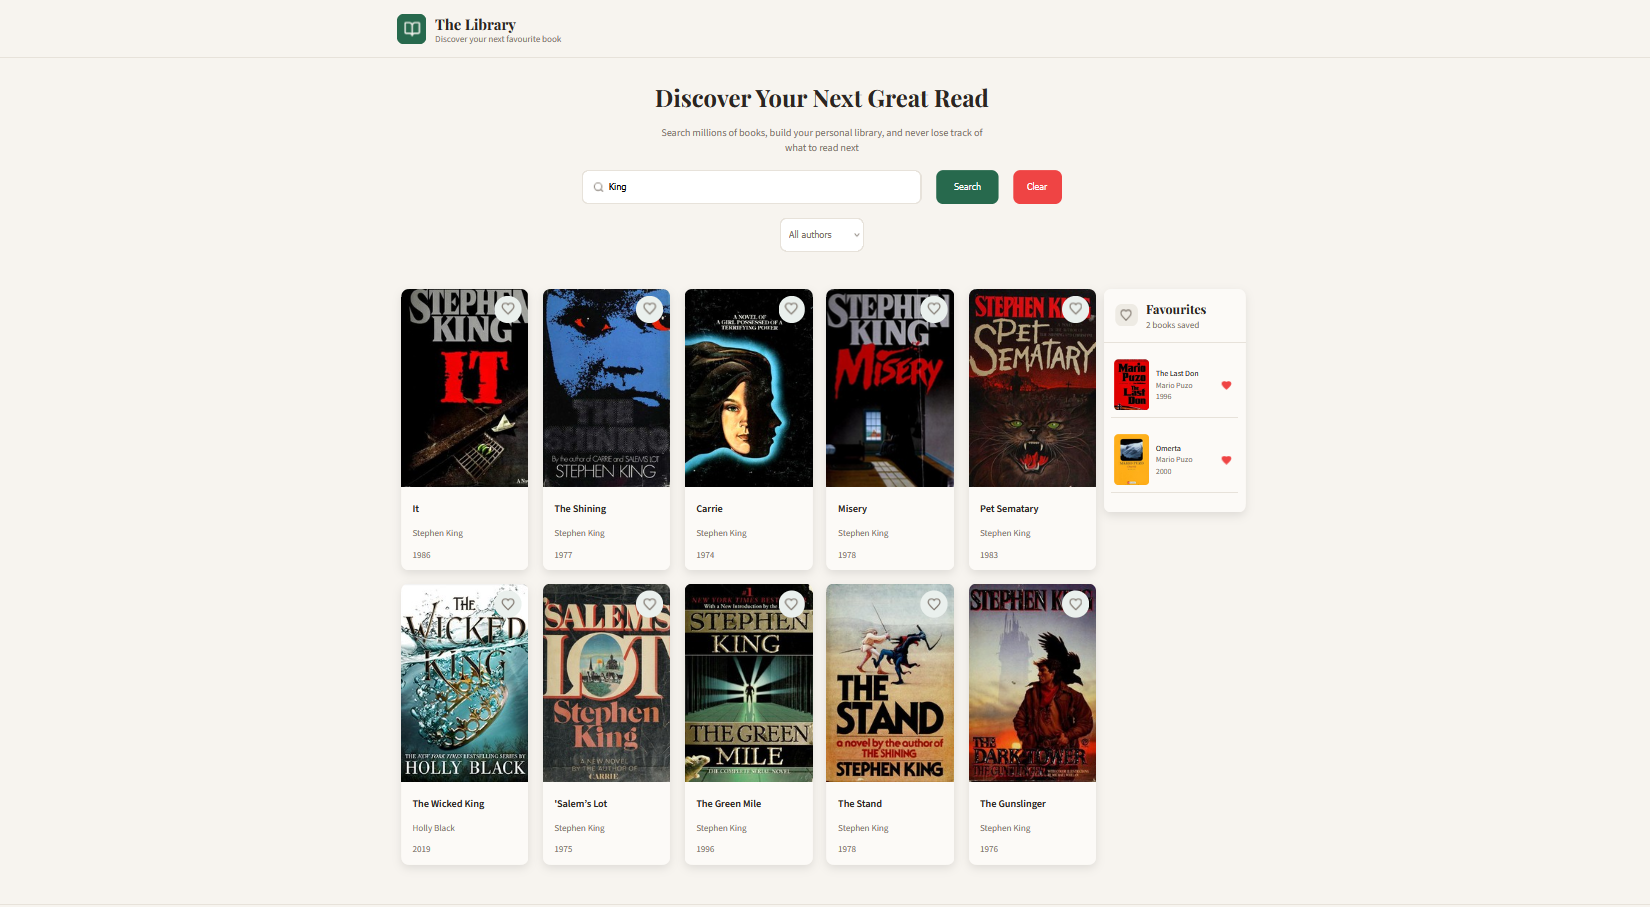Click the Misery title text
Image resolution: width=1650 pixels, height=907 pixels.
point(852,509)
